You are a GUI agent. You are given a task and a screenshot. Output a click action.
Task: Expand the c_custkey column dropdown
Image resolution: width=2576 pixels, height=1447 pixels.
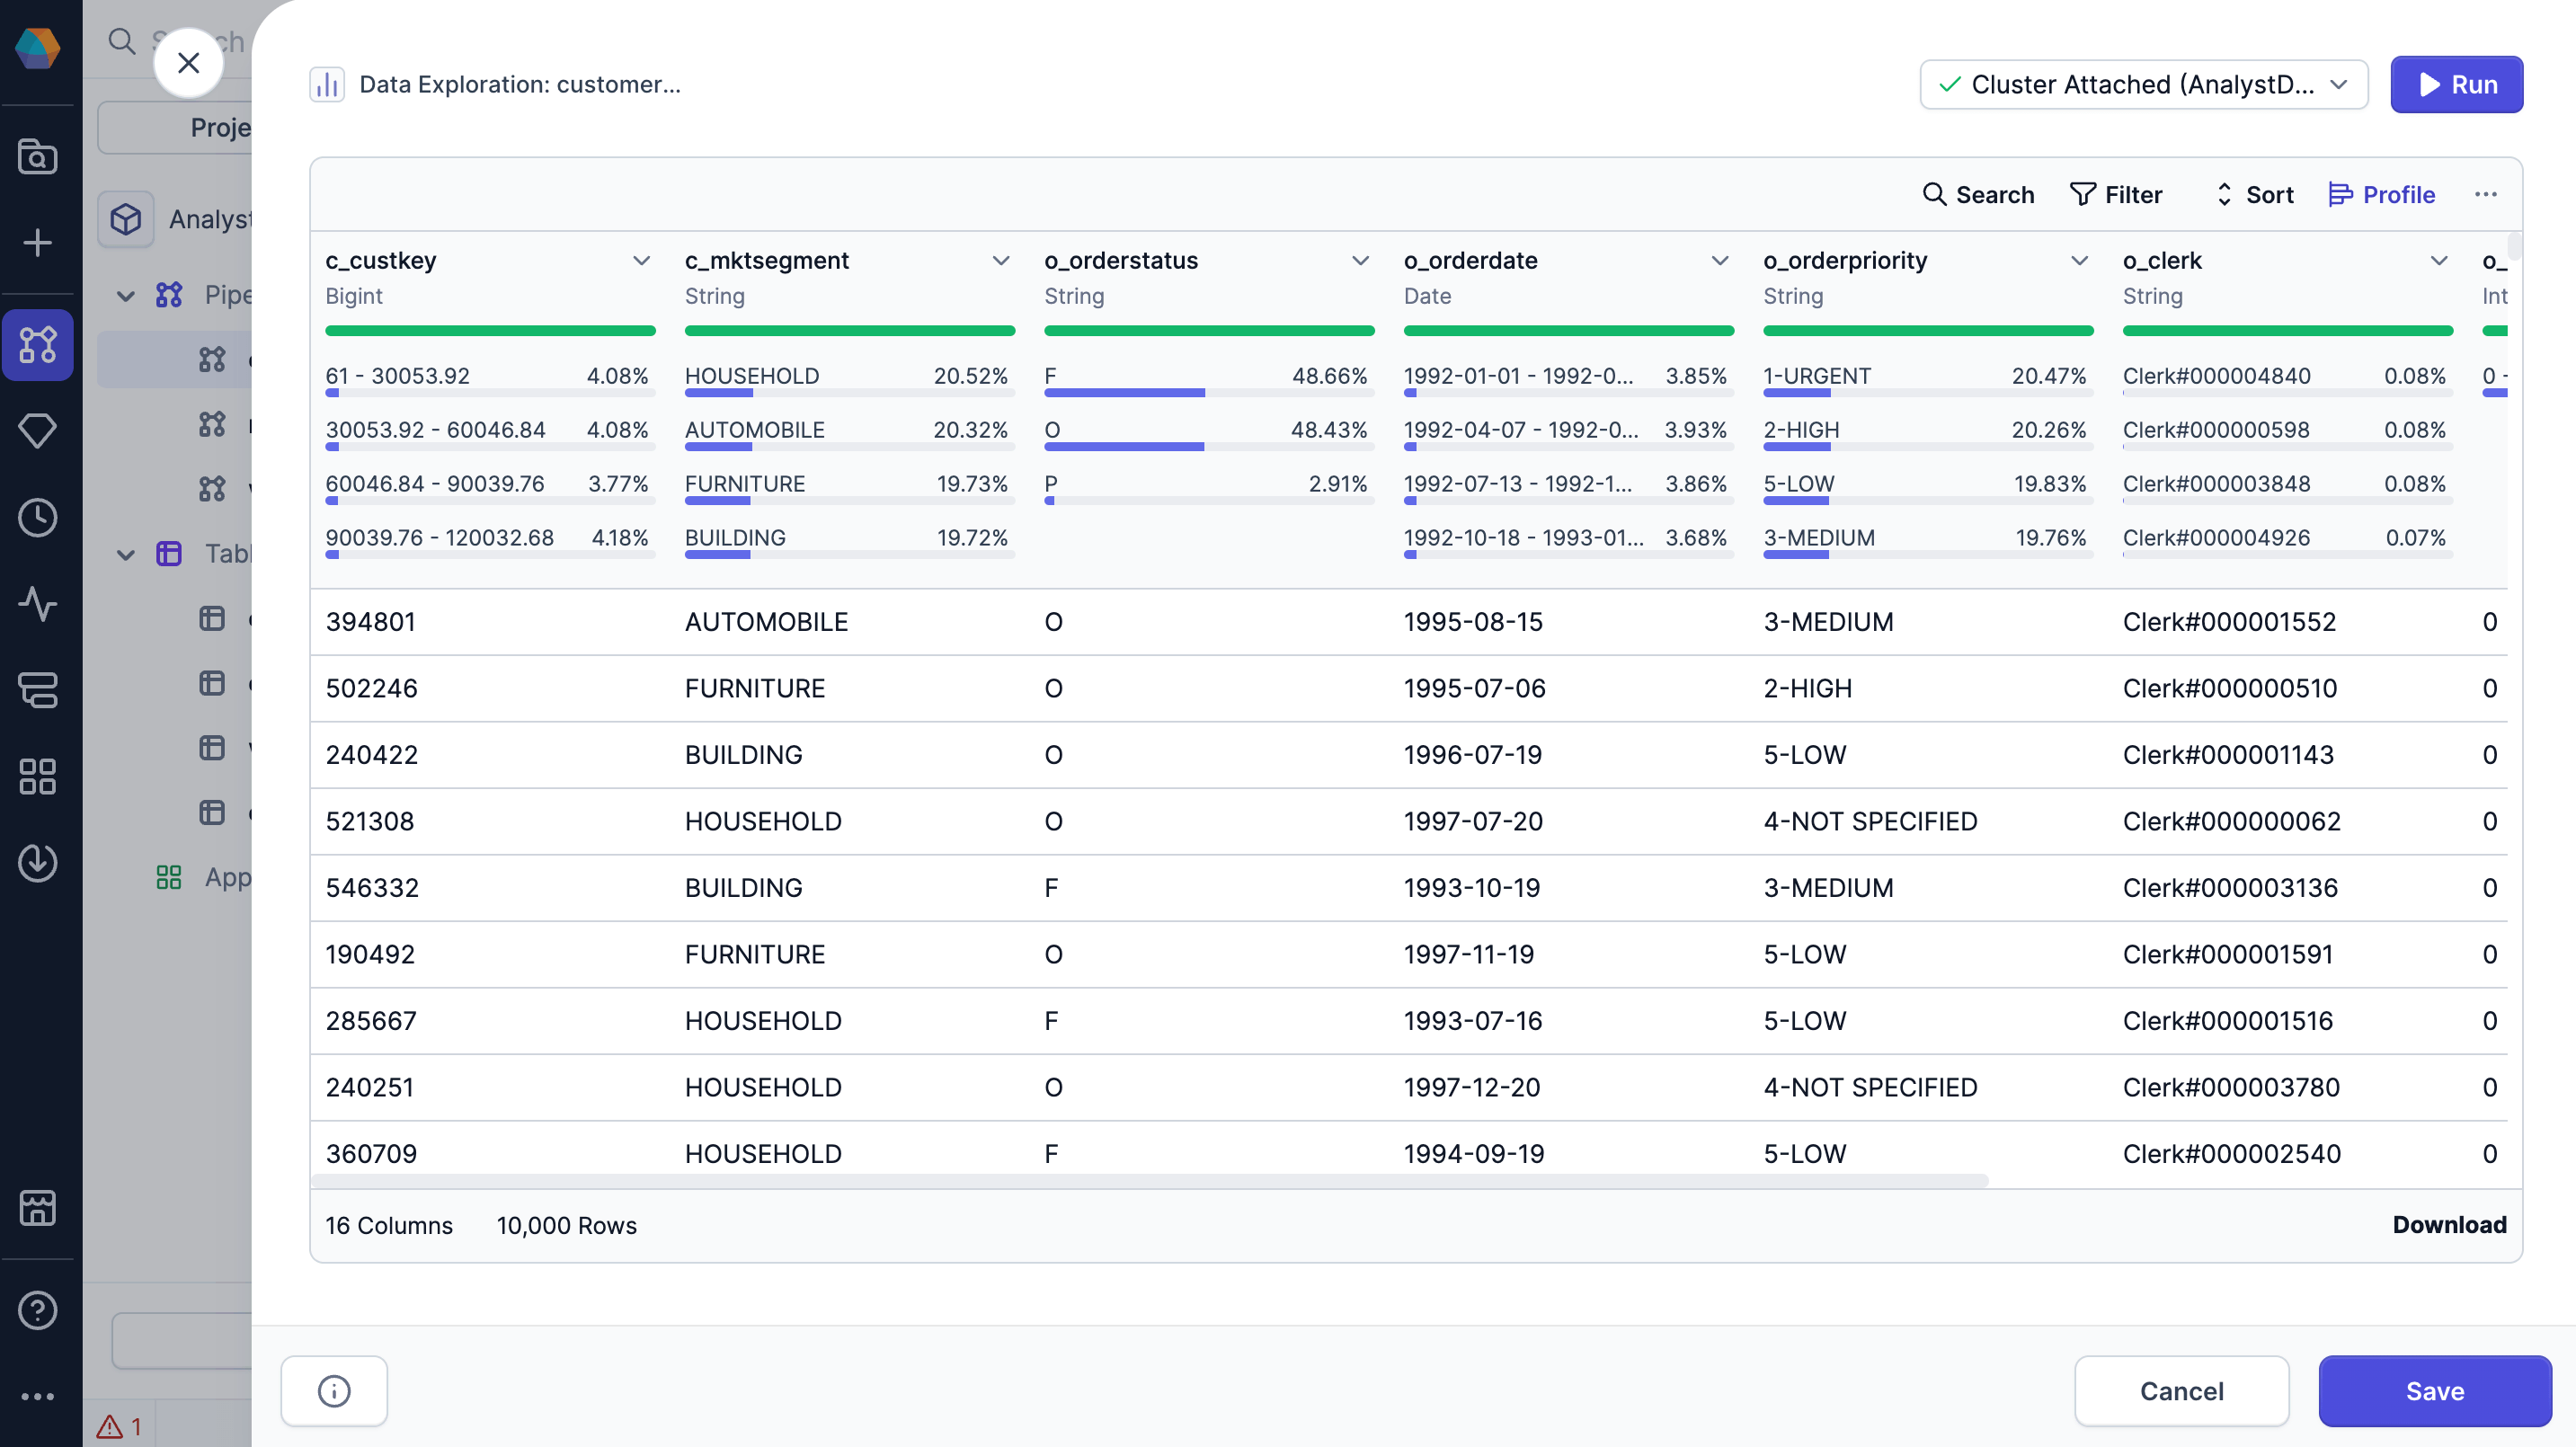tap(641, 260)
